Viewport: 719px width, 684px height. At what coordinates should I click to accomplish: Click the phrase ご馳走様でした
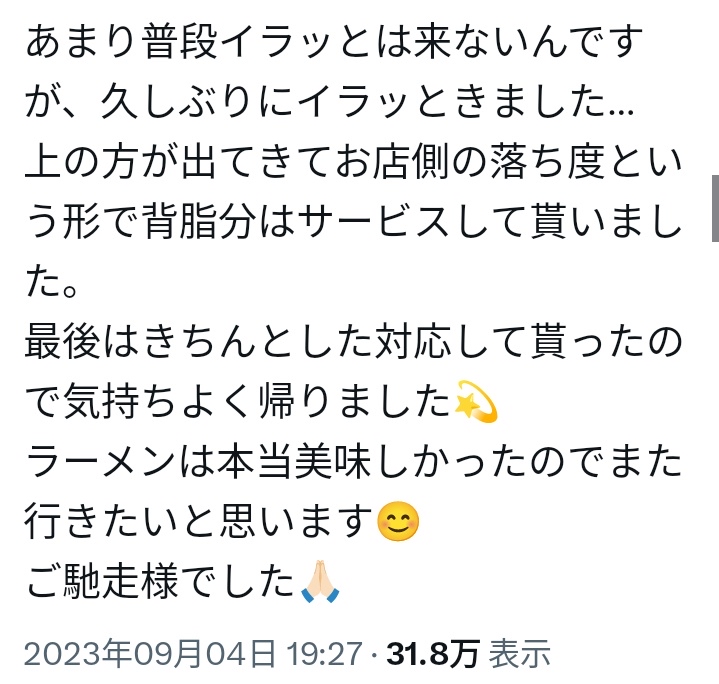[x=160, y=581]
